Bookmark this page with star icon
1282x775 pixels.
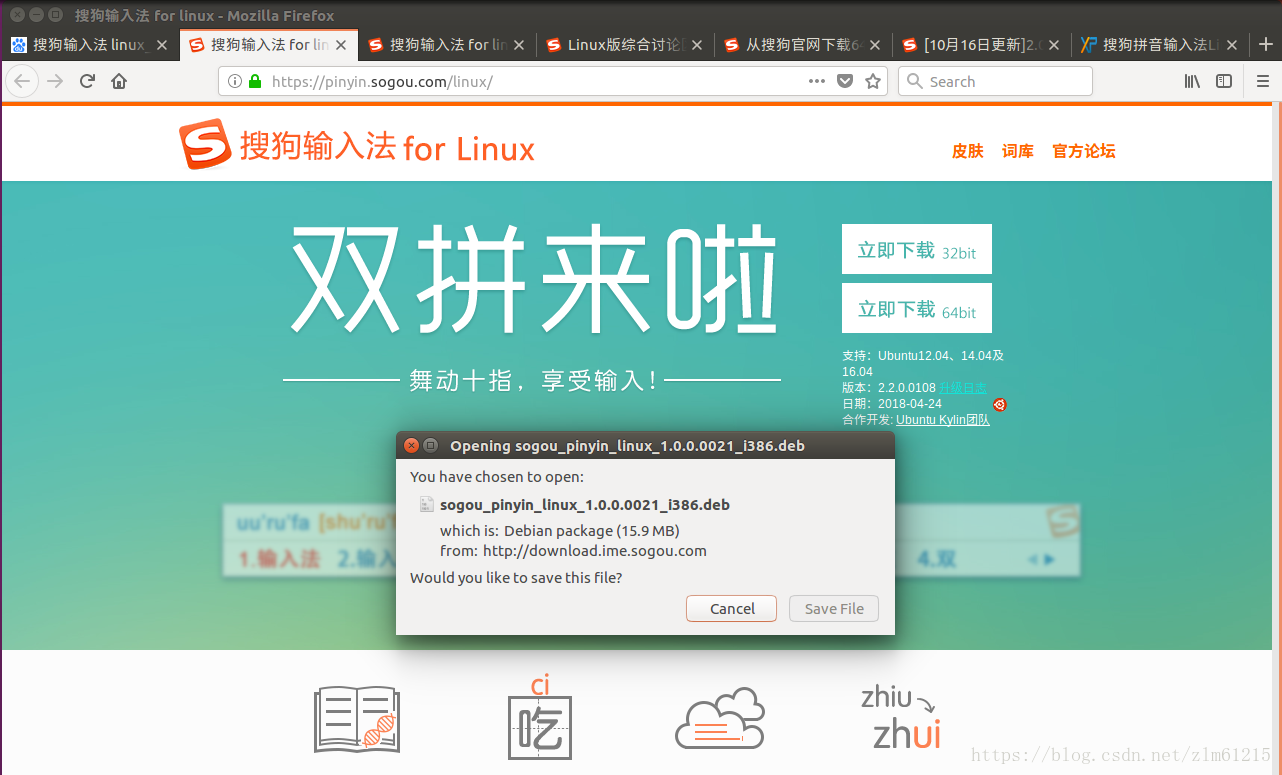873,81
